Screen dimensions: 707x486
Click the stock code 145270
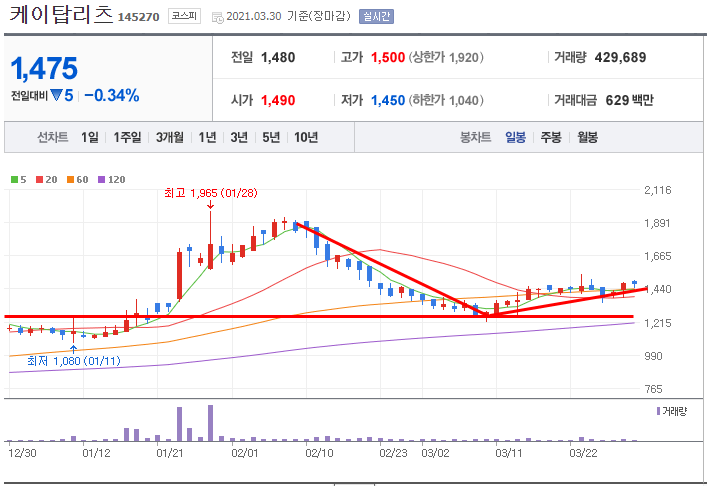coord(138,17)
